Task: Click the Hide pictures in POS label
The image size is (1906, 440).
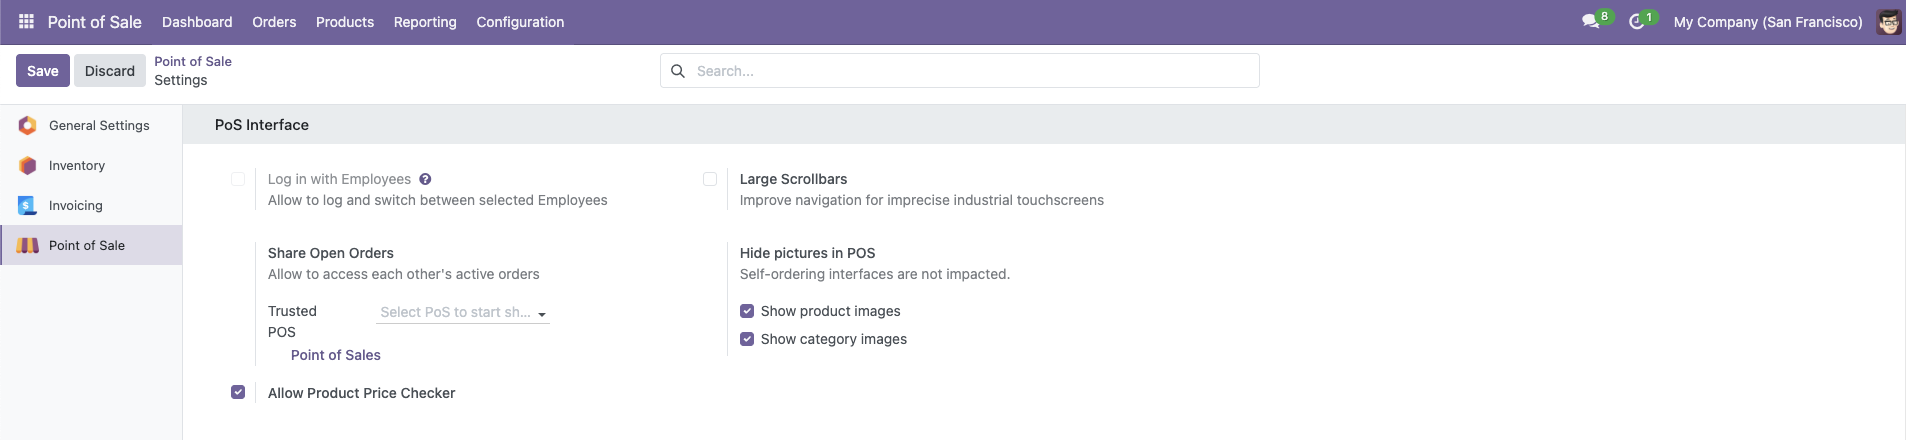Action: click(808, 253)
